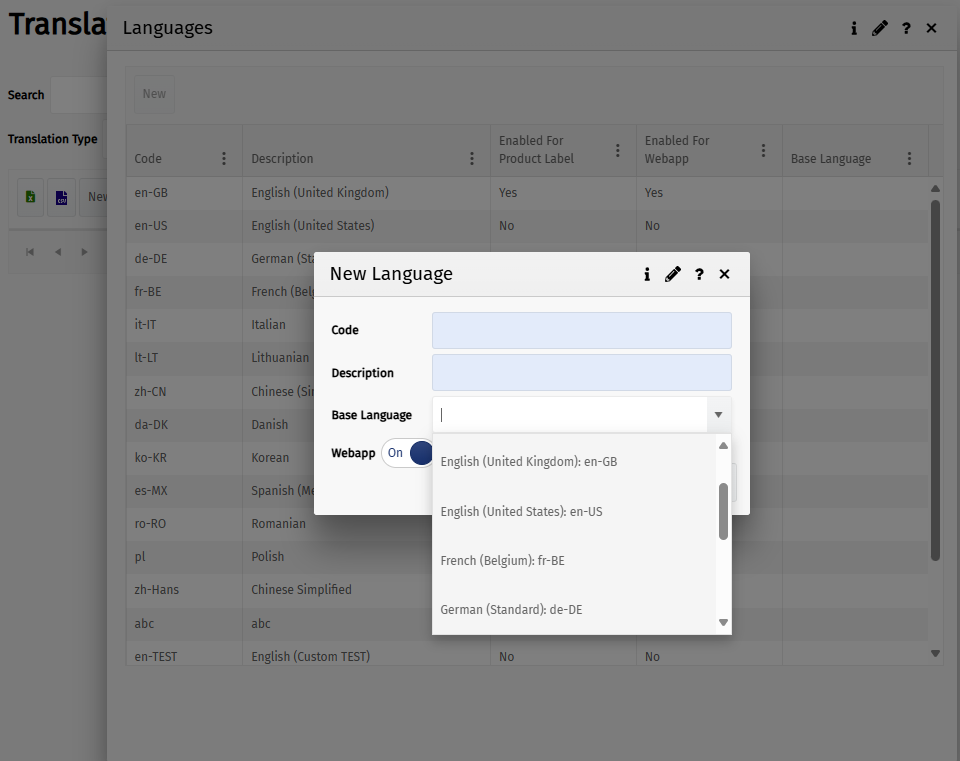
Task: Select English (United States): en-US option
Action: pos(574,511)
